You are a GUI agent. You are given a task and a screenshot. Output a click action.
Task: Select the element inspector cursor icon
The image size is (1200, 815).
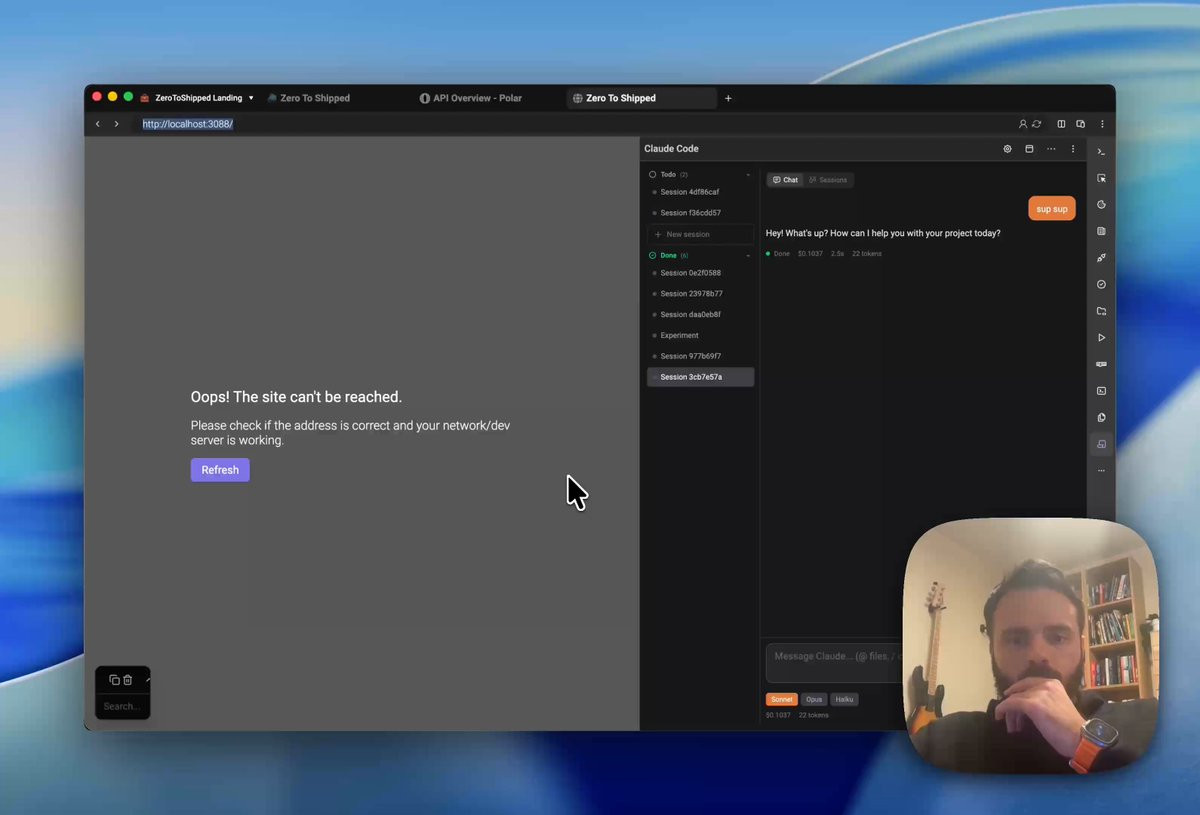[x=1101, y=178]
